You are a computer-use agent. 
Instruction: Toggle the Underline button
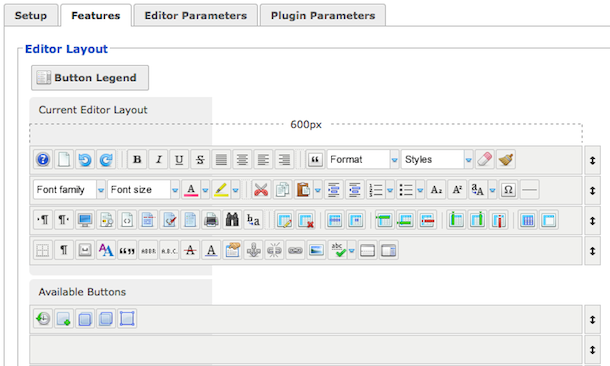(179, 159)
